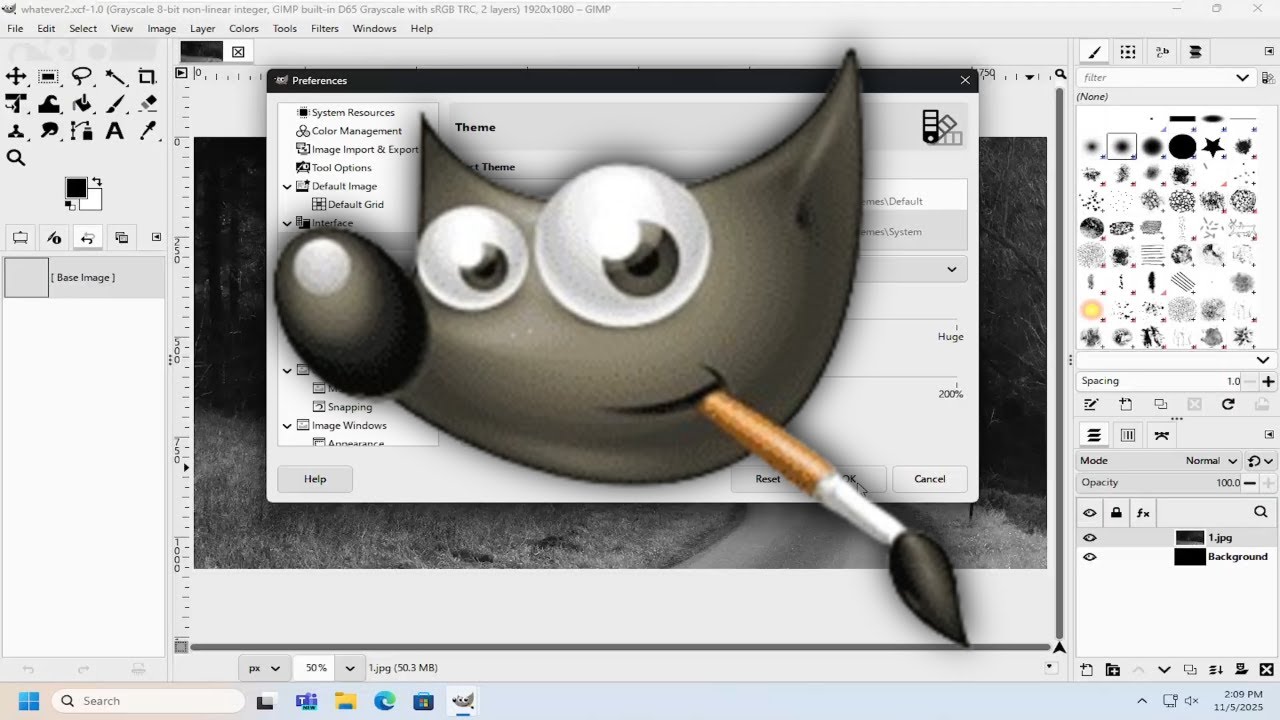Select the Clone stamp tool

point(16,131)
